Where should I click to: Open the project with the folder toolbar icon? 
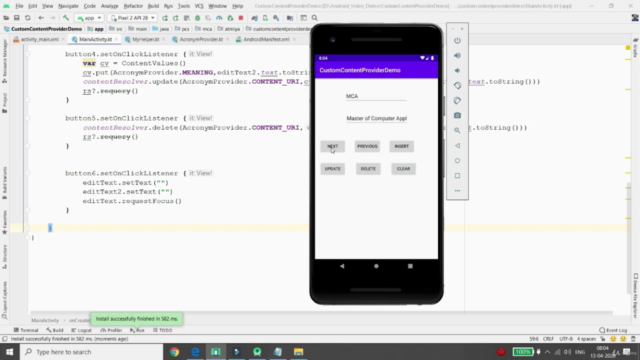(6, 18)
